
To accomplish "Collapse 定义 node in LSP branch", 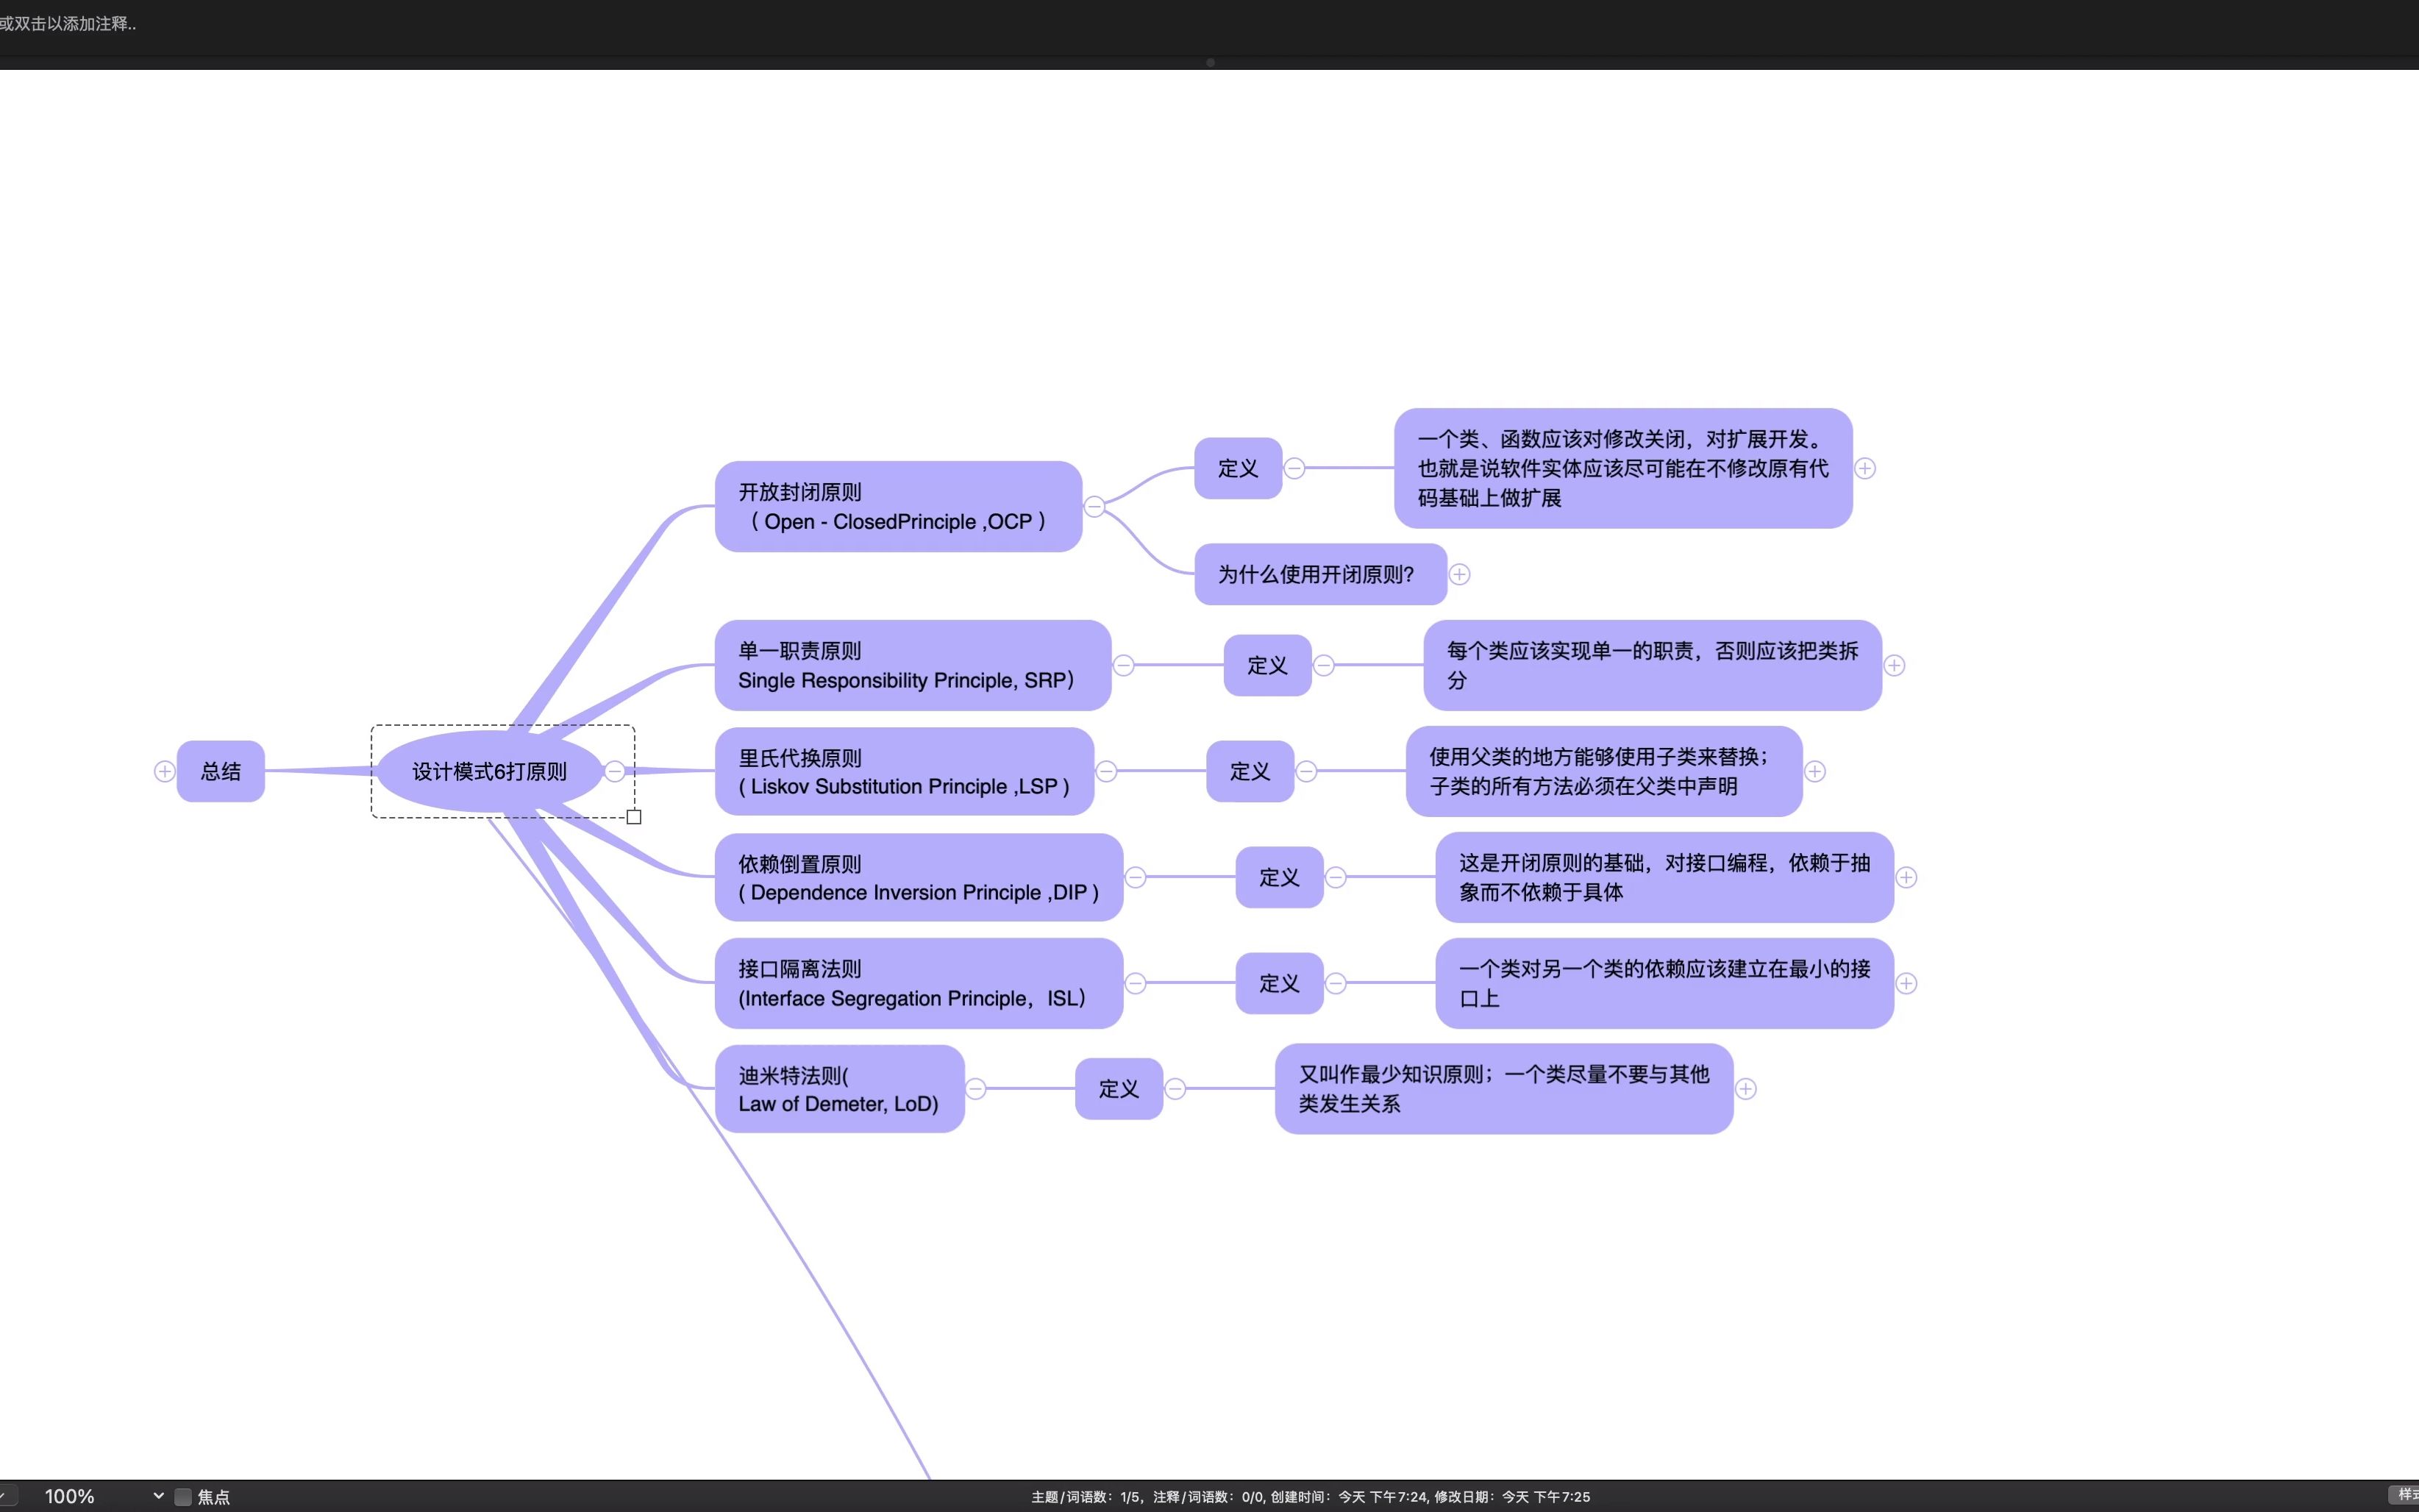I will click(1306, 771).
